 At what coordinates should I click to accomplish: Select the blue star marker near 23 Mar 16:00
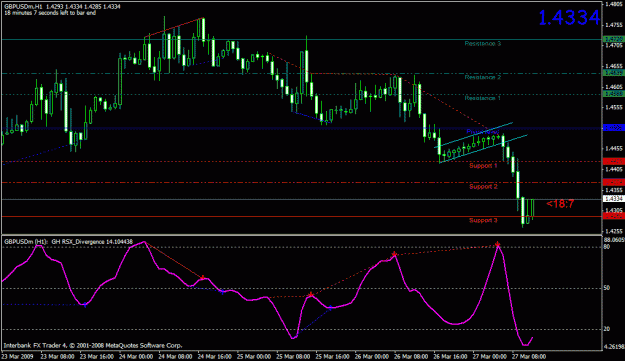pos(85,305)
